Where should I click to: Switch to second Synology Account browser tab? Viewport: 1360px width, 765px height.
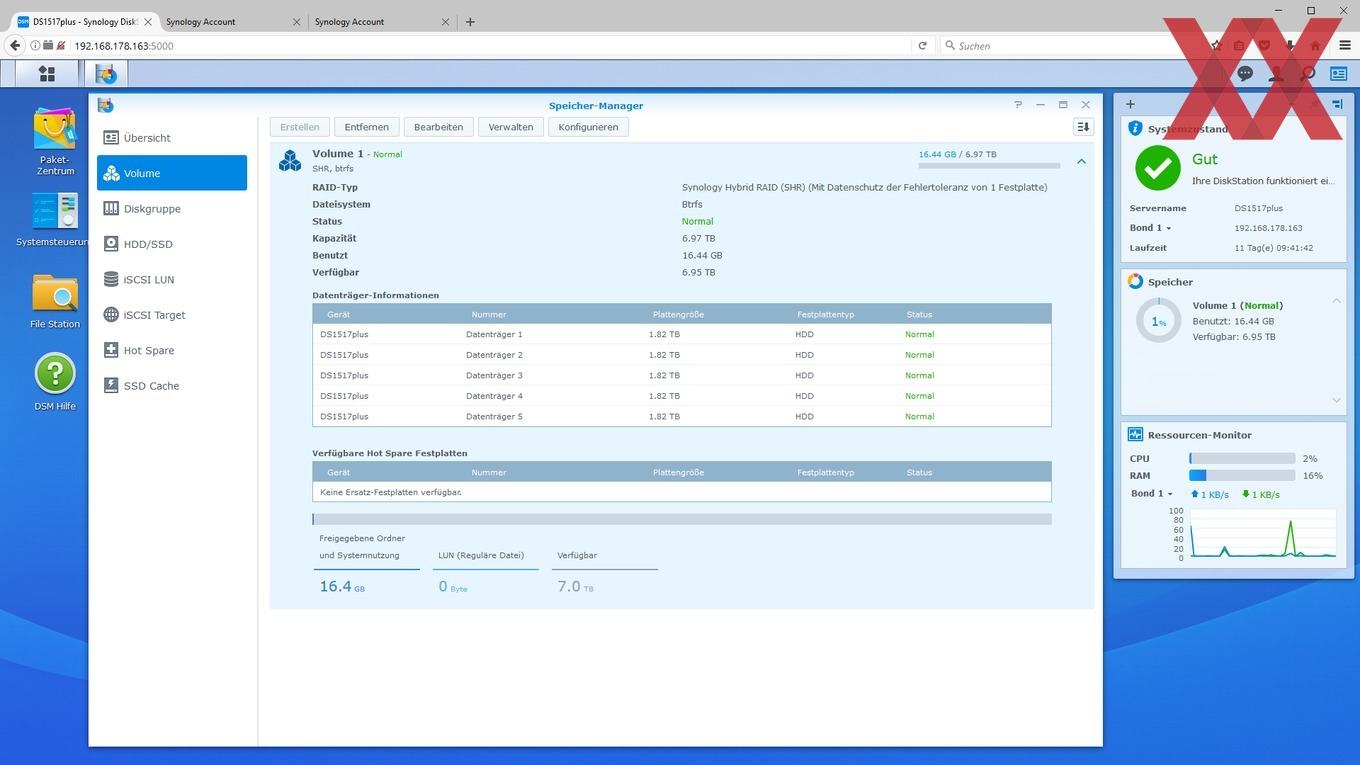[231, 21]
